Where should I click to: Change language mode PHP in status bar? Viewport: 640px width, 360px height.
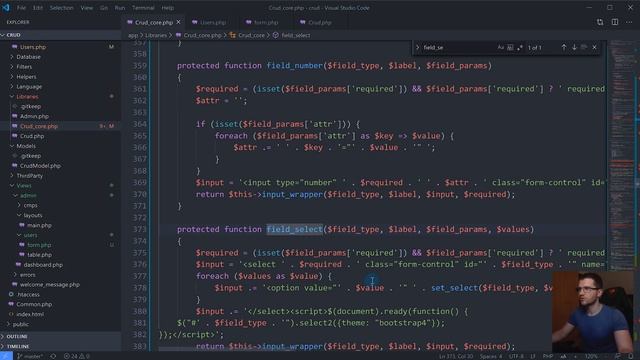[x=548, y=356]
